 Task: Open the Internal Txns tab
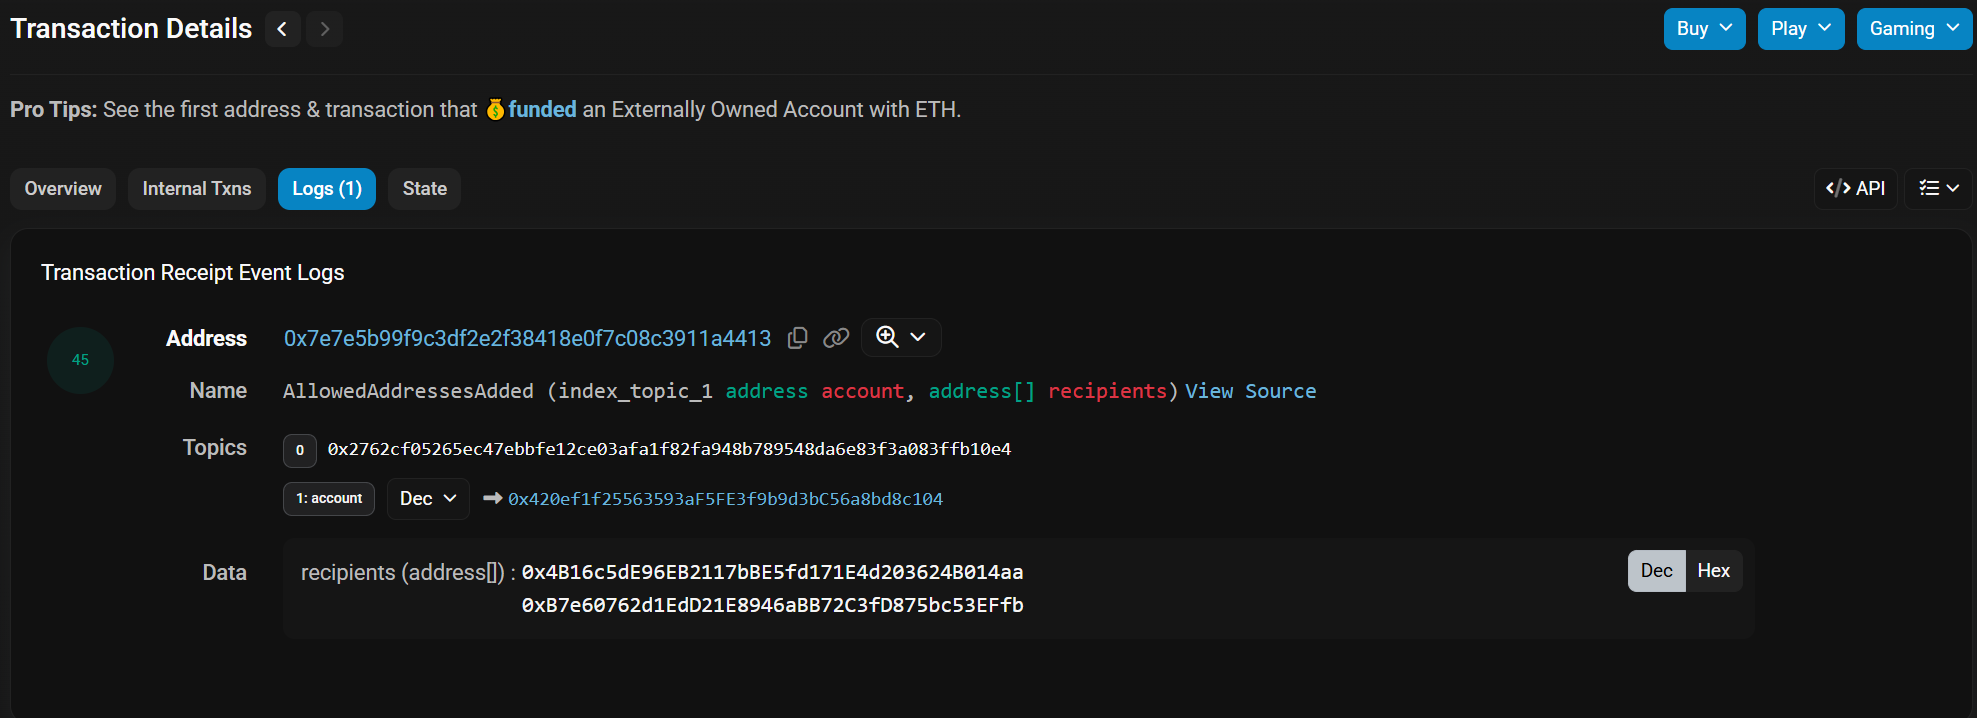tap(197, 189)
